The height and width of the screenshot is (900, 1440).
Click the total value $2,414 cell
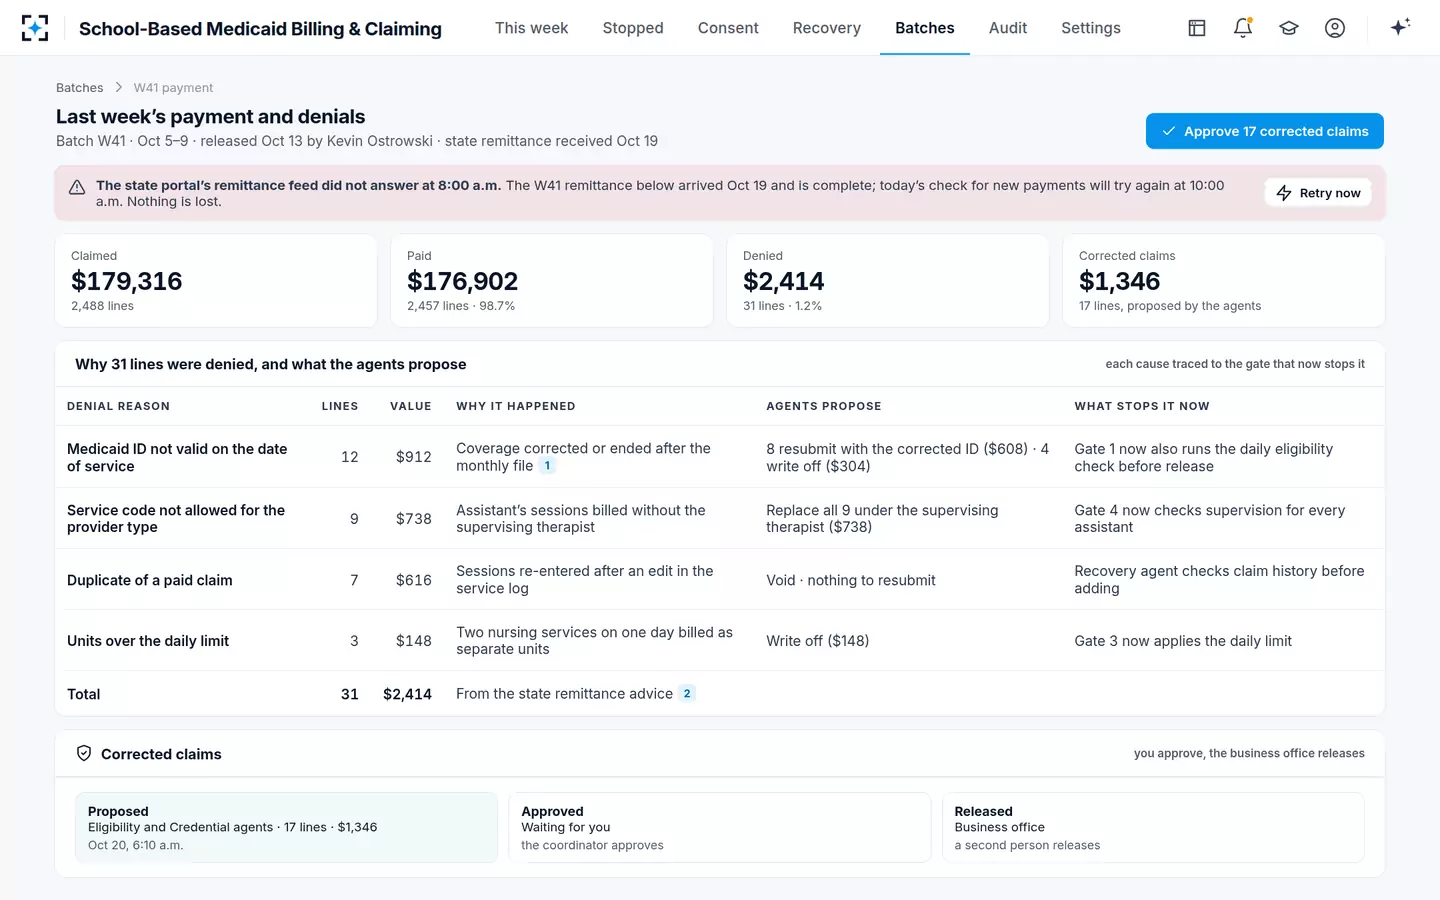click(407, 694)
